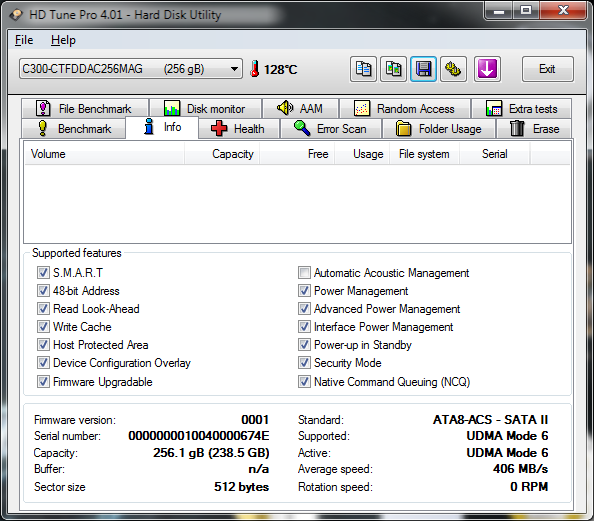594x521 pixels.
Task: Switch to the Erase tab
Action: coord(534,128)
